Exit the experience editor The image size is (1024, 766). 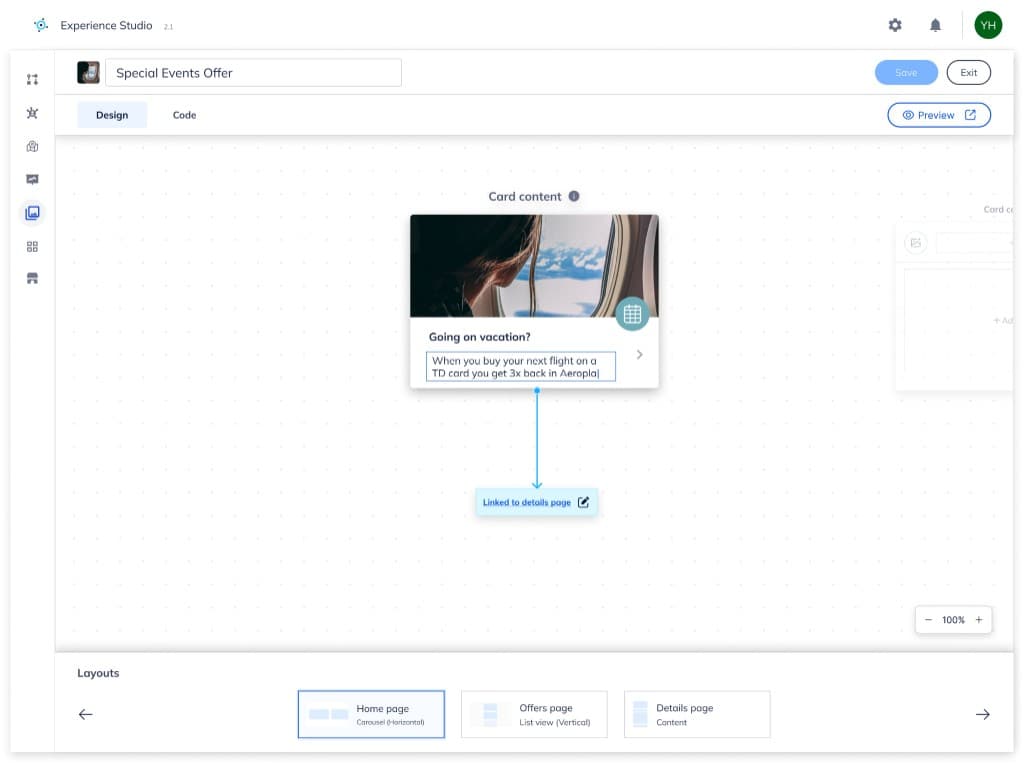coord(968,71)
